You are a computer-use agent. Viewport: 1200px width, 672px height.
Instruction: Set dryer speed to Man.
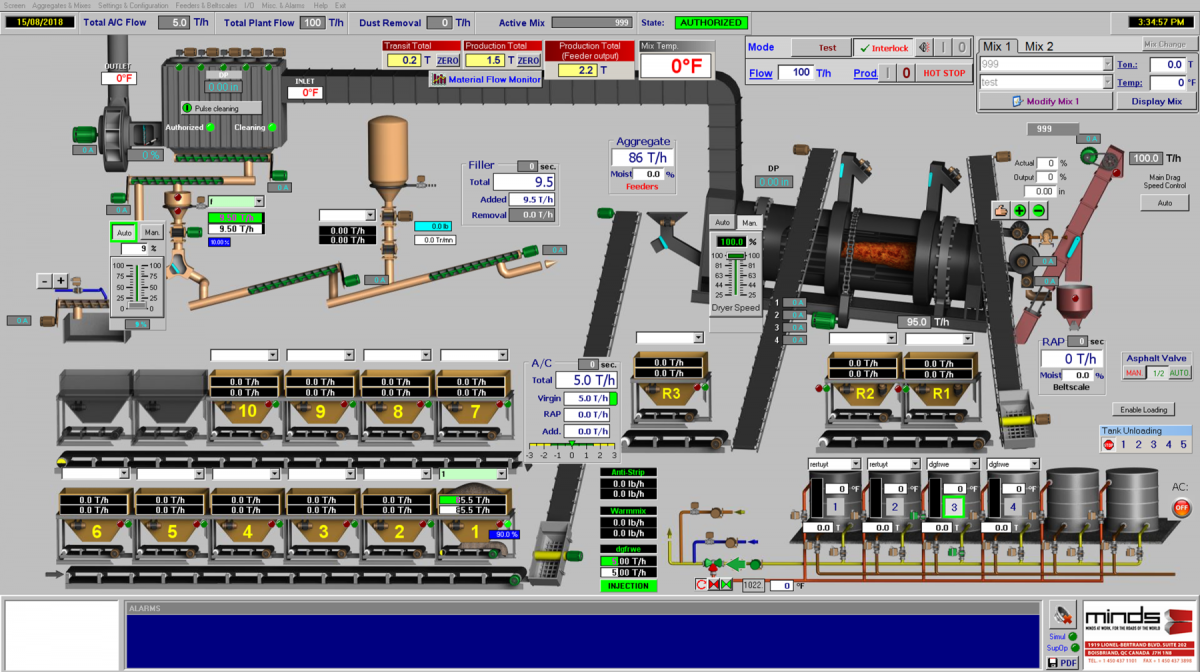pyautogui.click(x=748, y=222)
